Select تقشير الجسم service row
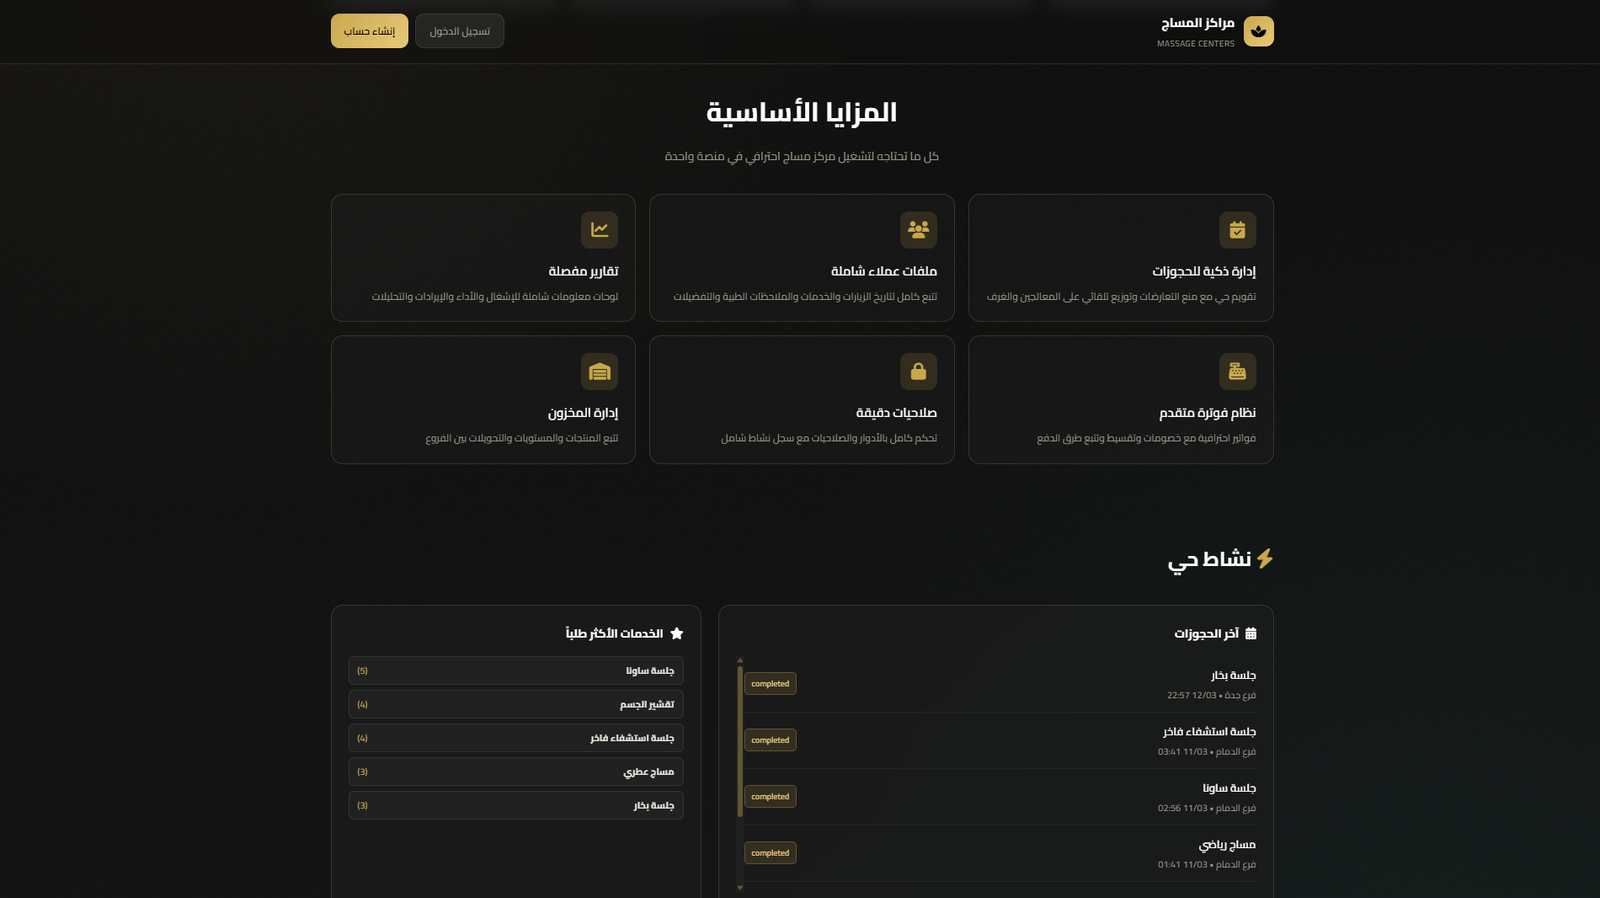Image resolution: width=1600 pixels, height=898 pixels. (x=516, y=705)
